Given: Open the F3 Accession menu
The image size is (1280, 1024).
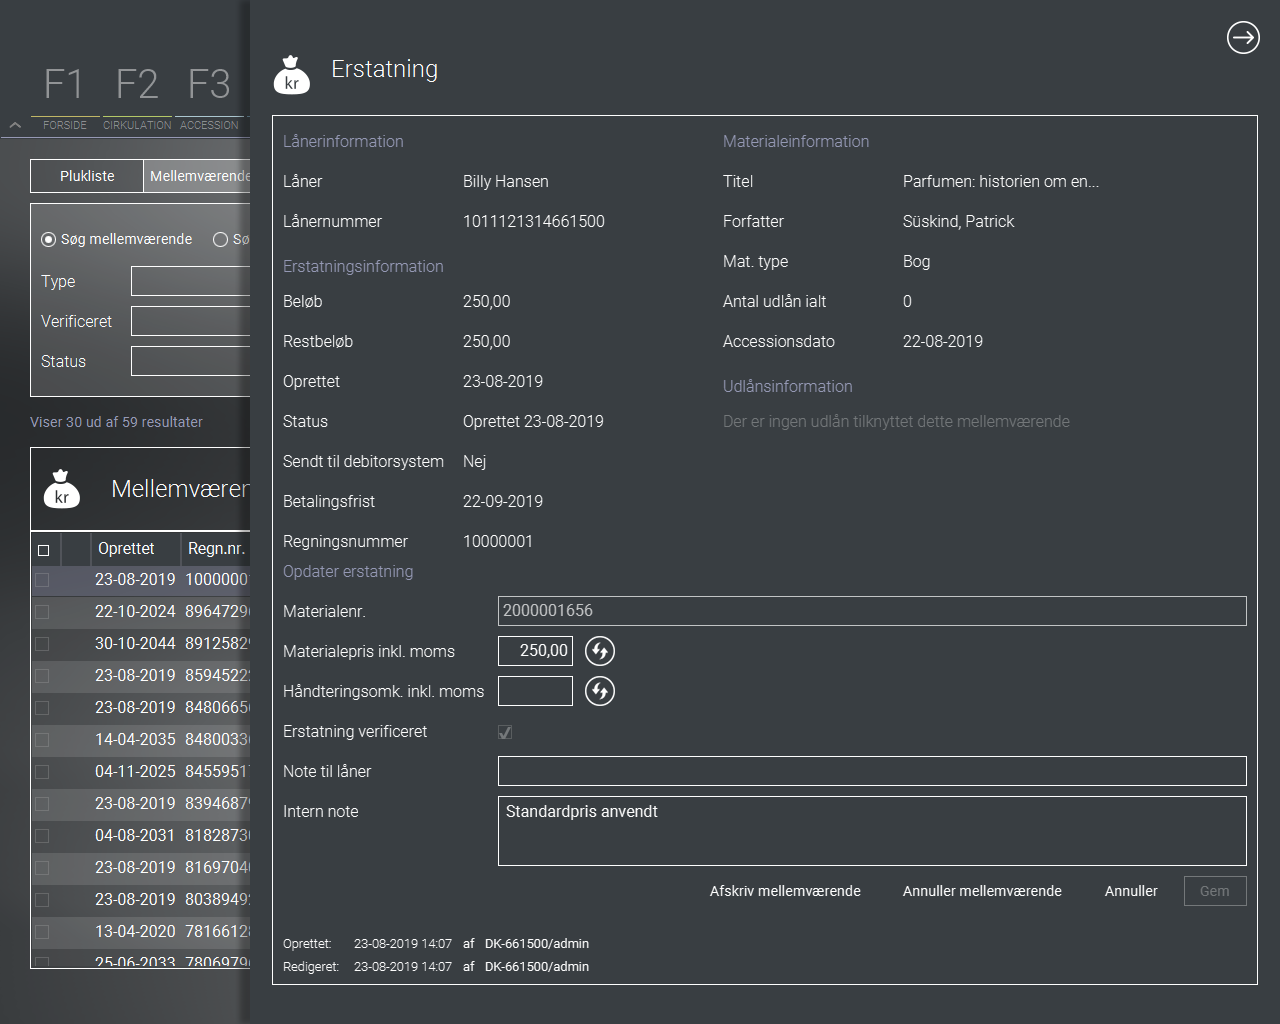Looking at the screenshot, I should (209, 96).
